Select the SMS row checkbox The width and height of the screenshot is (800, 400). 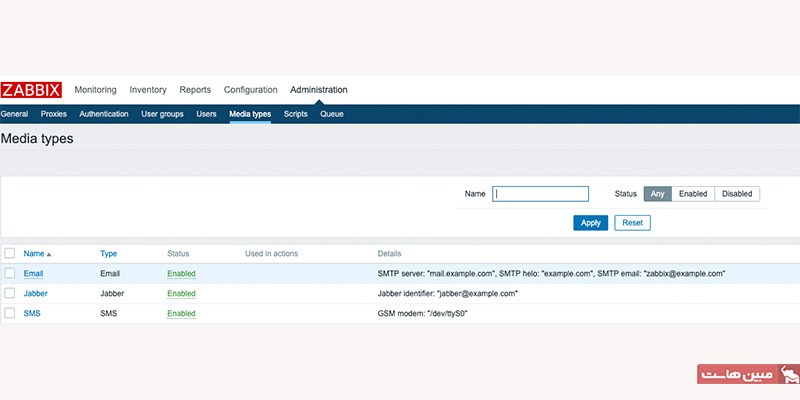pos(10,313)
